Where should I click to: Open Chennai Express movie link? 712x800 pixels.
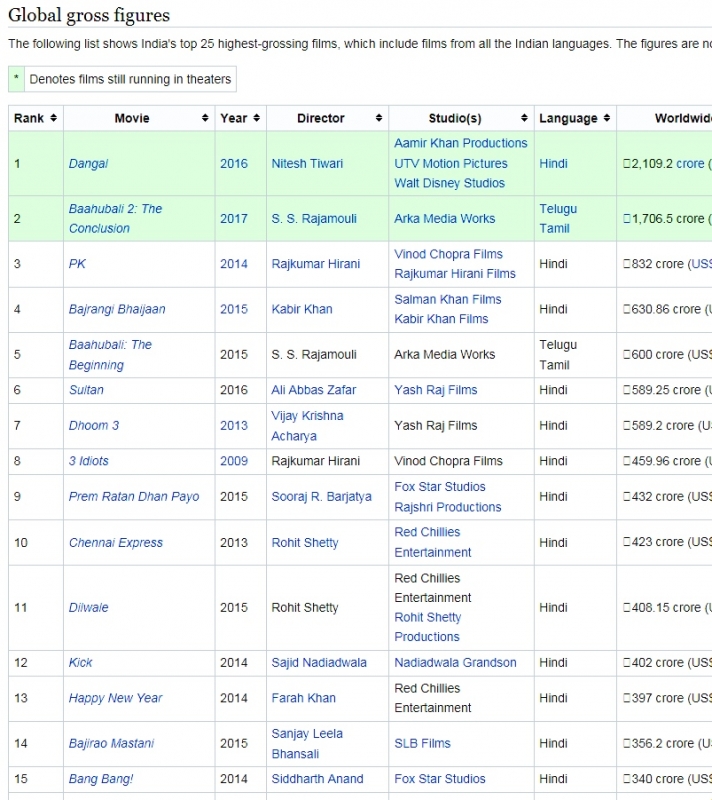[116, 542]
